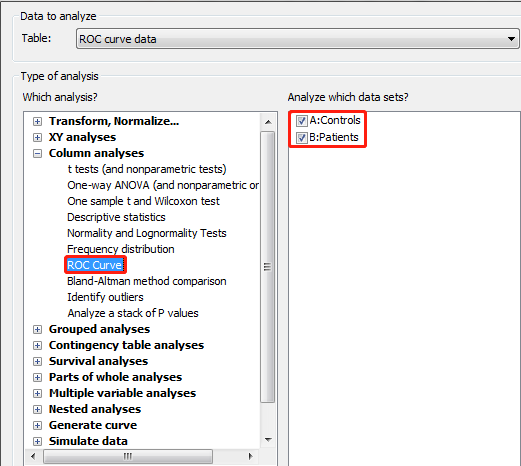Expand the Transform, Normalize group
Viewport: 521px width, 466px height.
pyautogui.click(x=37, y=121)
